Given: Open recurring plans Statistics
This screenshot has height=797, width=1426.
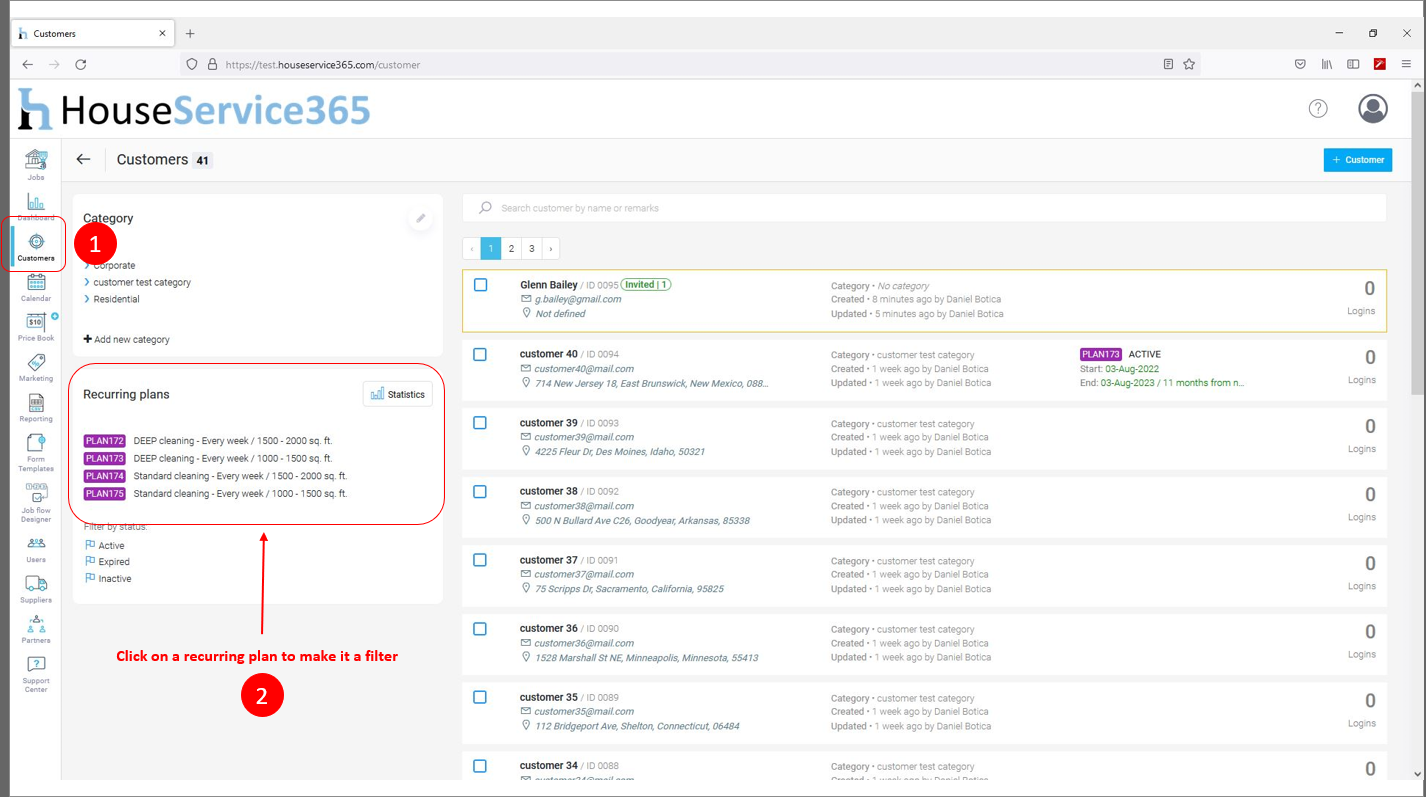Looking at the screenshot, I should tap(398, 394).
